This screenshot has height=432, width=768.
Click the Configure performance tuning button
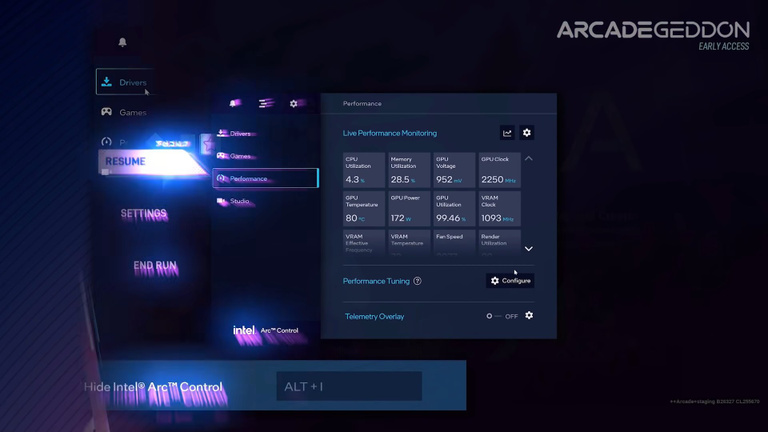pyautogui.click(x=510, y=281)
